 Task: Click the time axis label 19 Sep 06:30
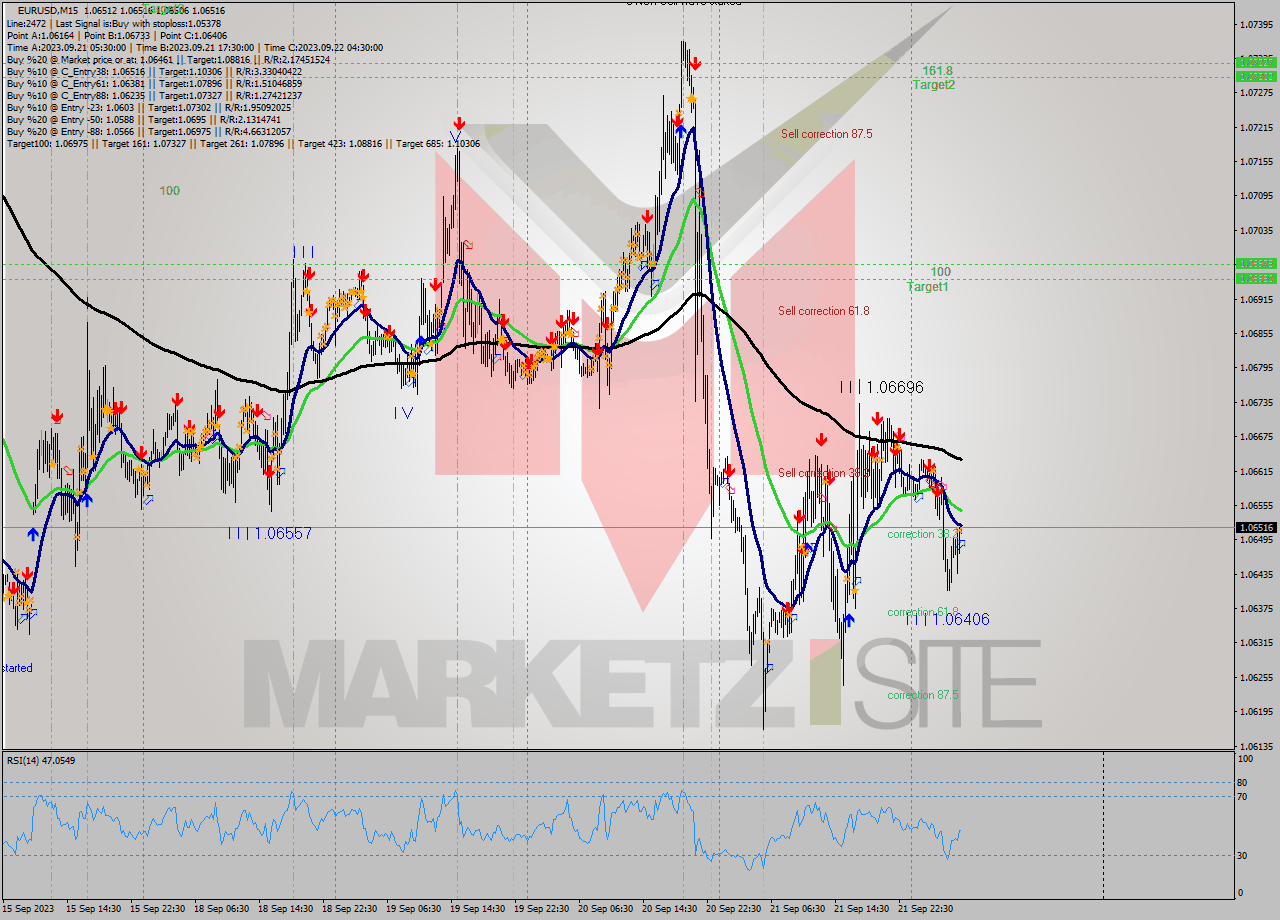(x=414, y=909)
